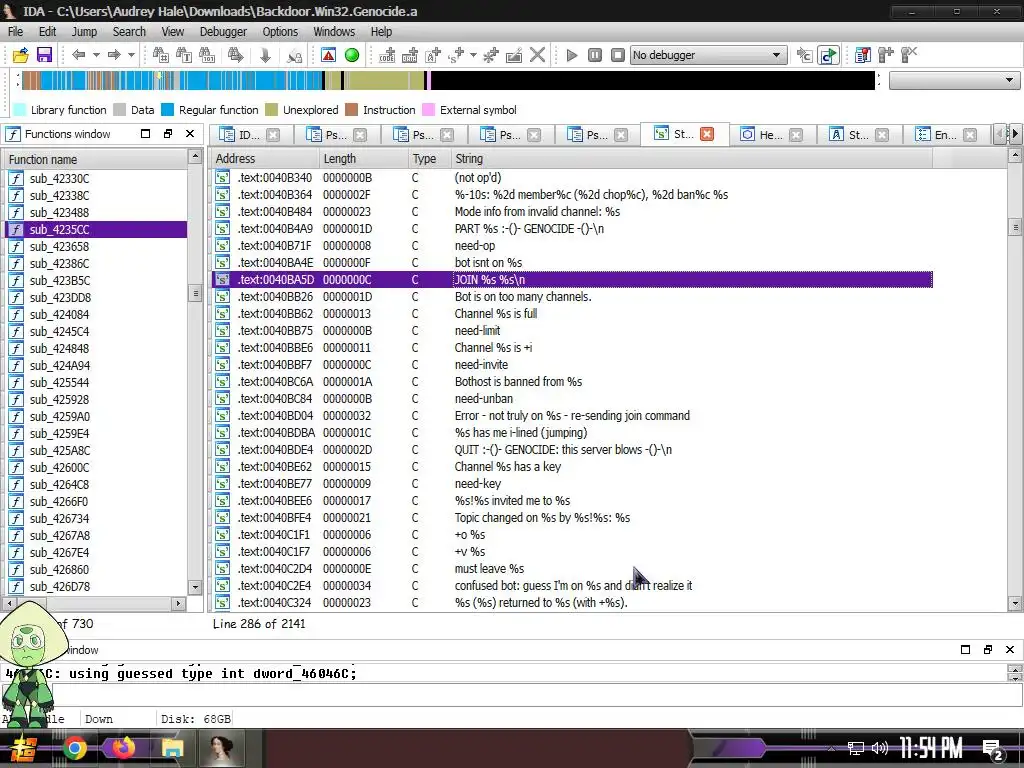Switch to the En... enums tab
1024x768 pixels.
pyautogui.click(x=945, y=135)
